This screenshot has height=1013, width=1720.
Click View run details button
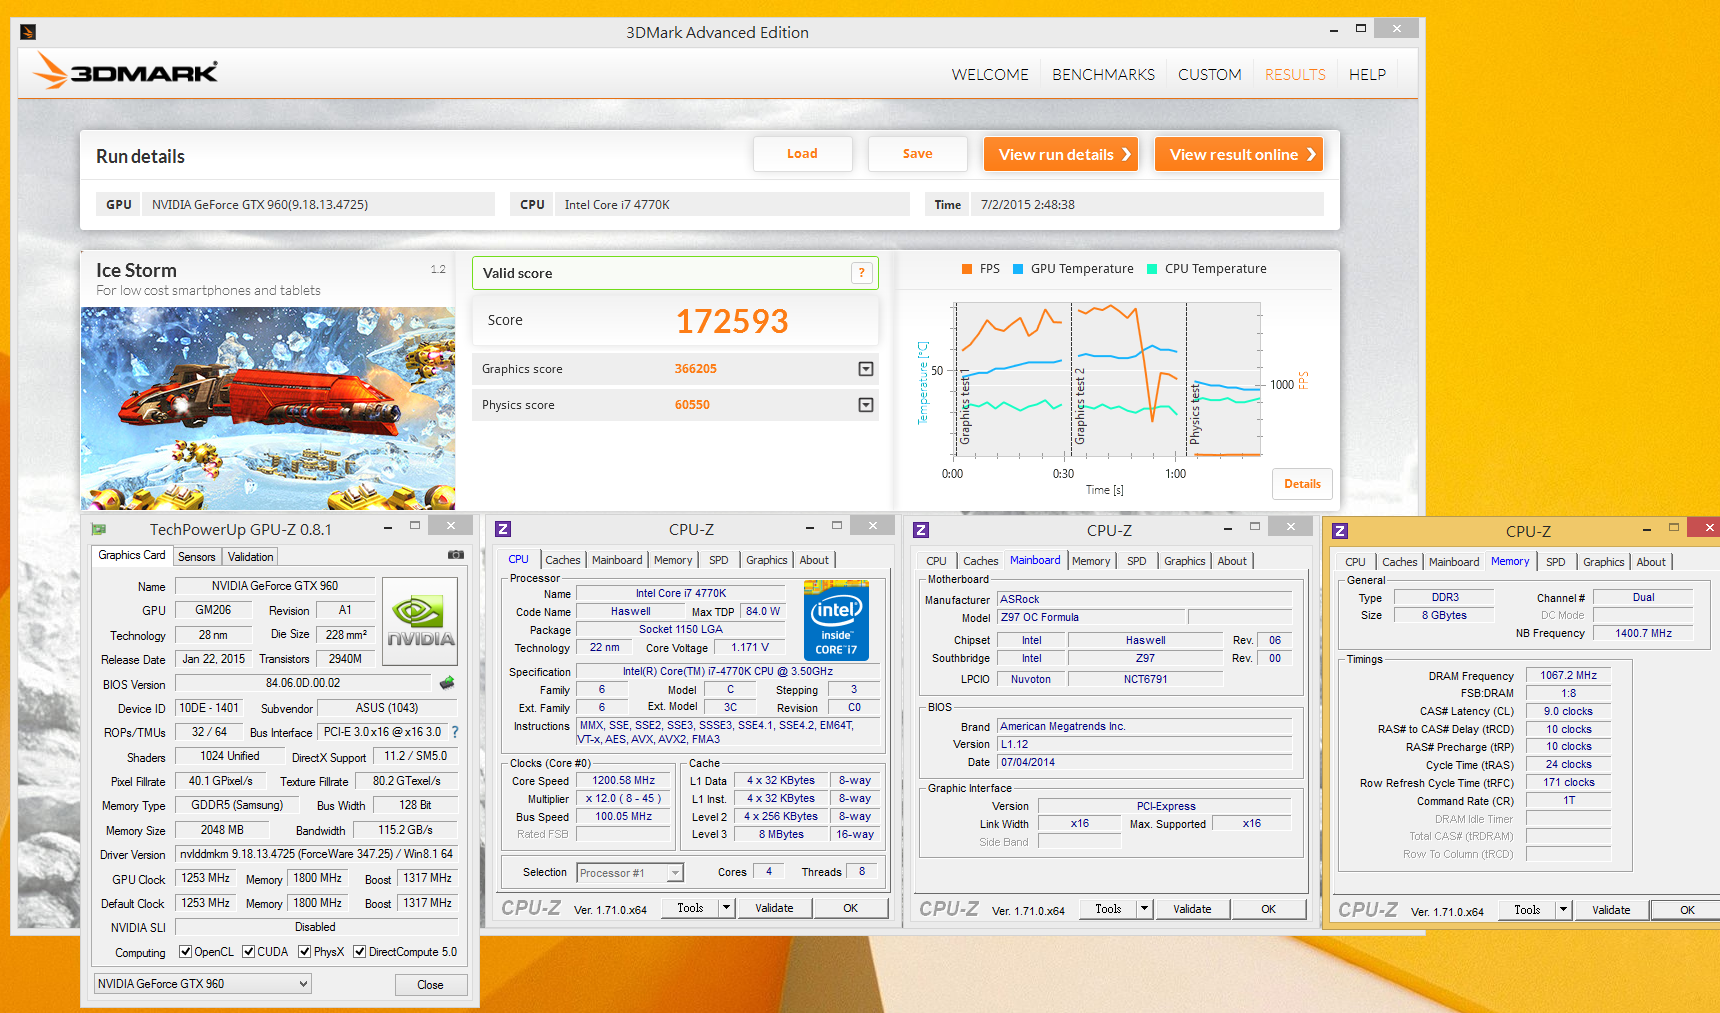coord(1061,154)
